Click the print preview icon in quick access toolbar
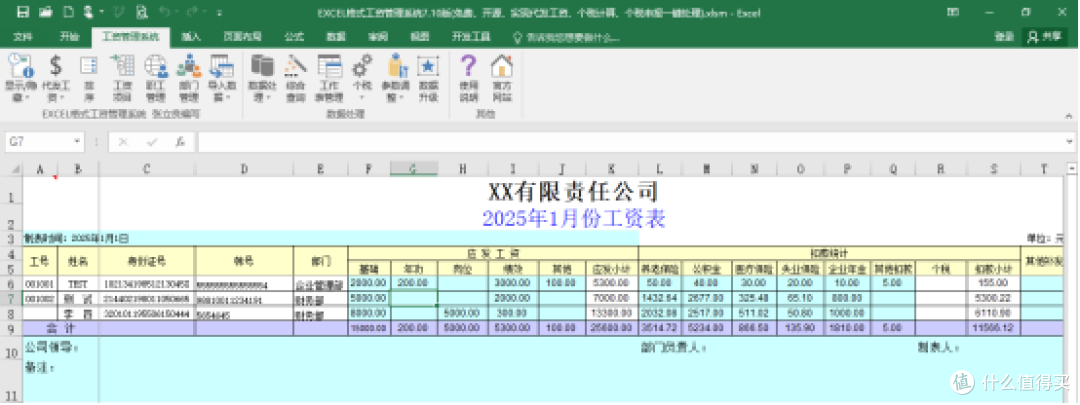Screen dimensions: 1080x405 [x=141, y=12]
